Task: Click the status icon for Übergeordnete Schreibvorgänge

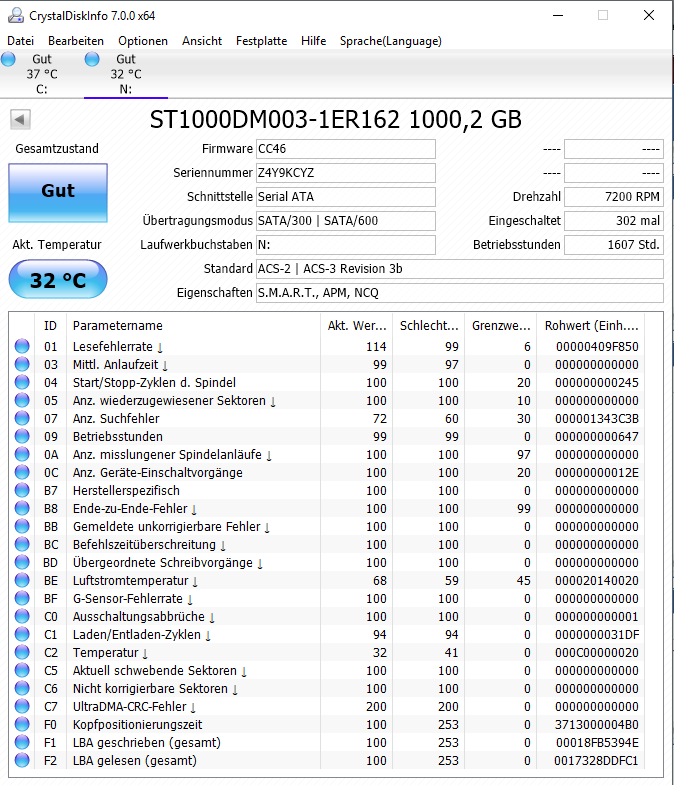Action: (x=22, y=563)
